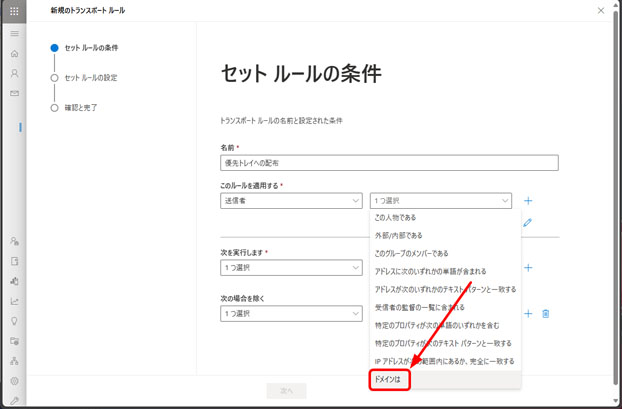Select この人物である option
Viewport: 622px width, 409px height.
pyautogui.click(x=445, y=217)
